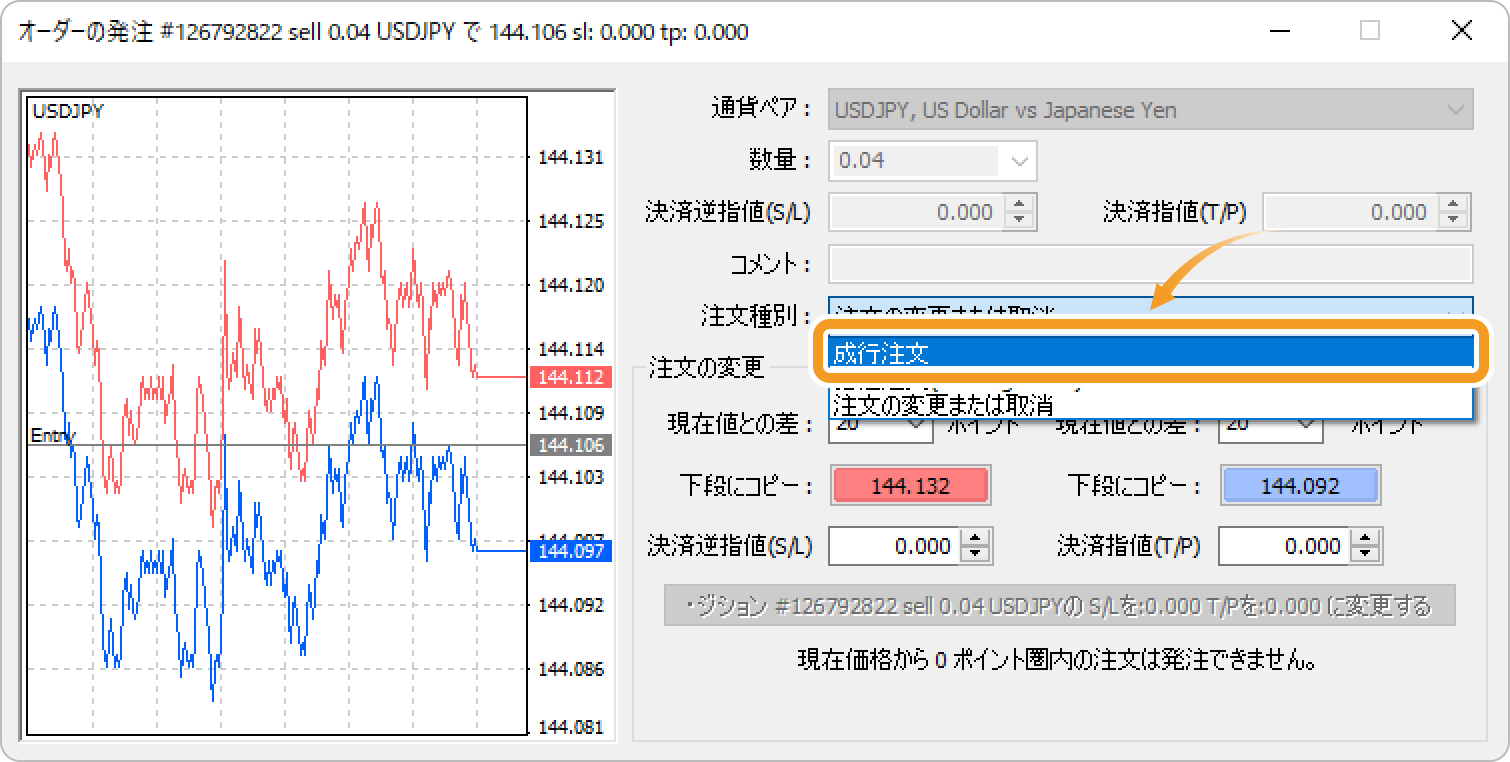
Task: Open 現在値との差 dropdown above blue 144.092 button
Action: click(x=1270, y=425)
